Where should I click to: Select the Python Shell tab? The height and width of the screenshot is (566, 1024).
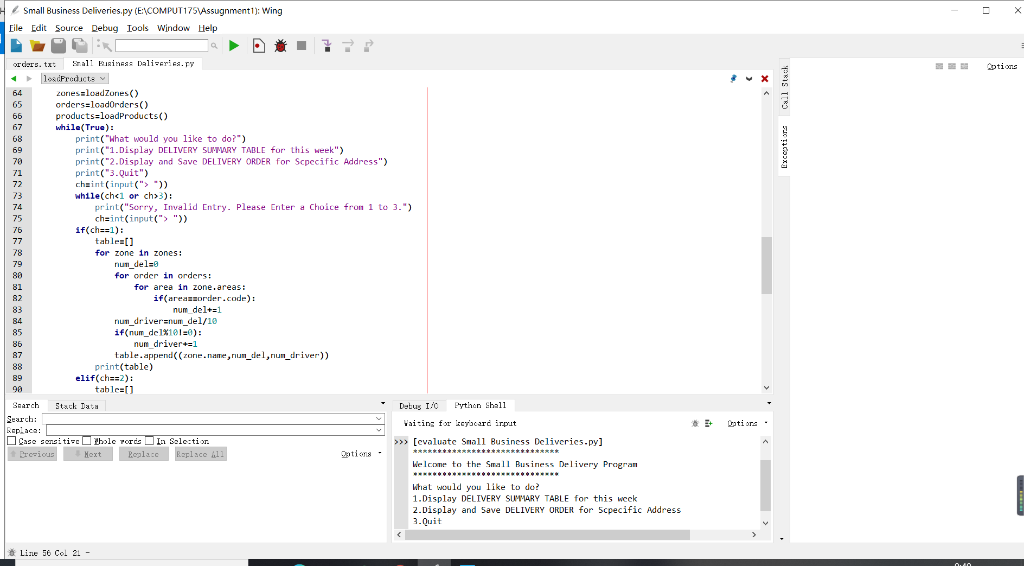[480, 405]
